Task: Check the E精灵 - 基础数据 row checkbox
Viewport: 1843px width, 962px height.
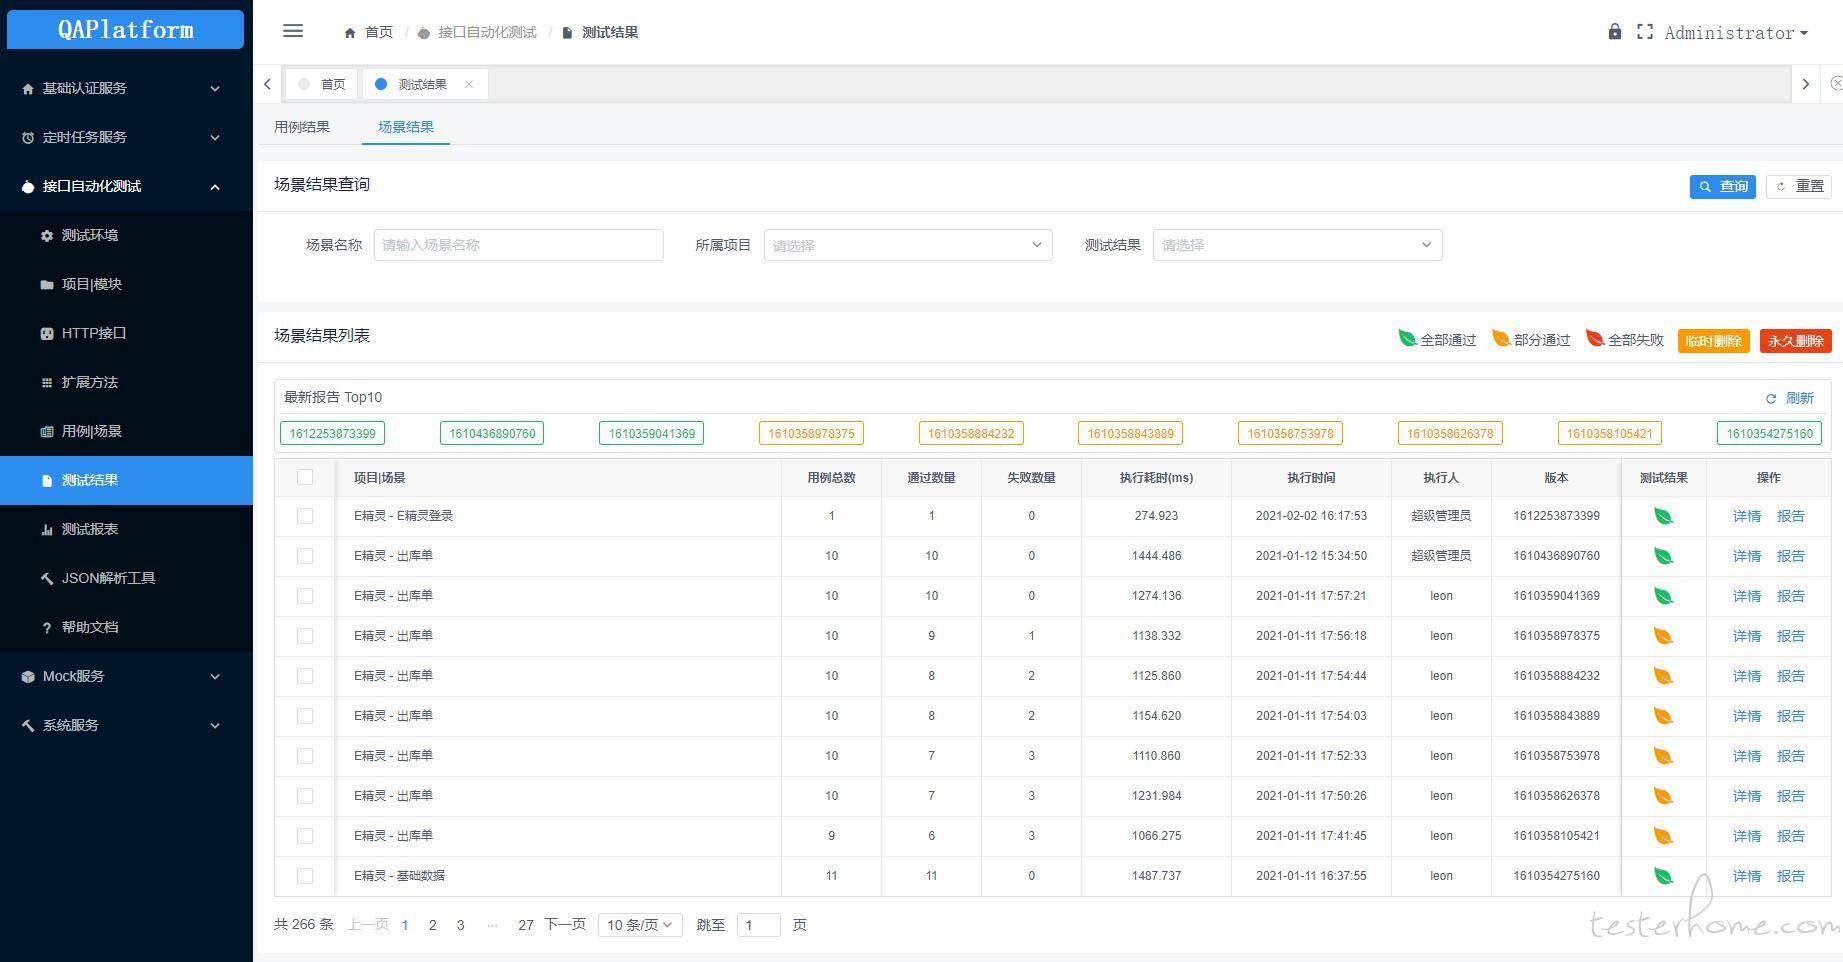Action: point(305,876)
